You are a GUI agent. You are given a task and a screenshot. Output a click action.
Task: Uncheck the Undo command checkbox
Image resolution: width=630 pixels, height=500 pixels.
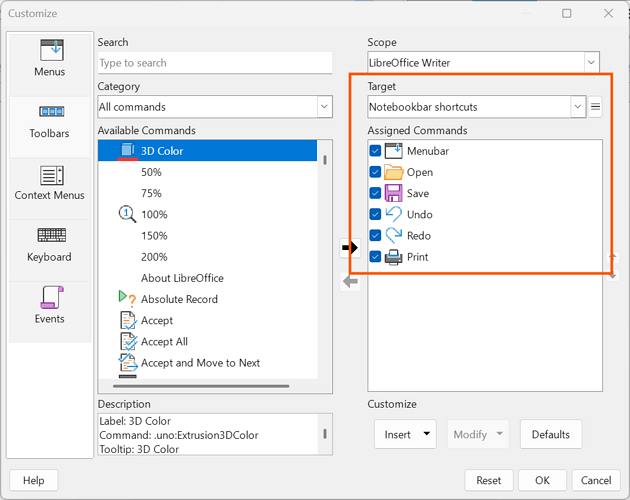[375, 214]
